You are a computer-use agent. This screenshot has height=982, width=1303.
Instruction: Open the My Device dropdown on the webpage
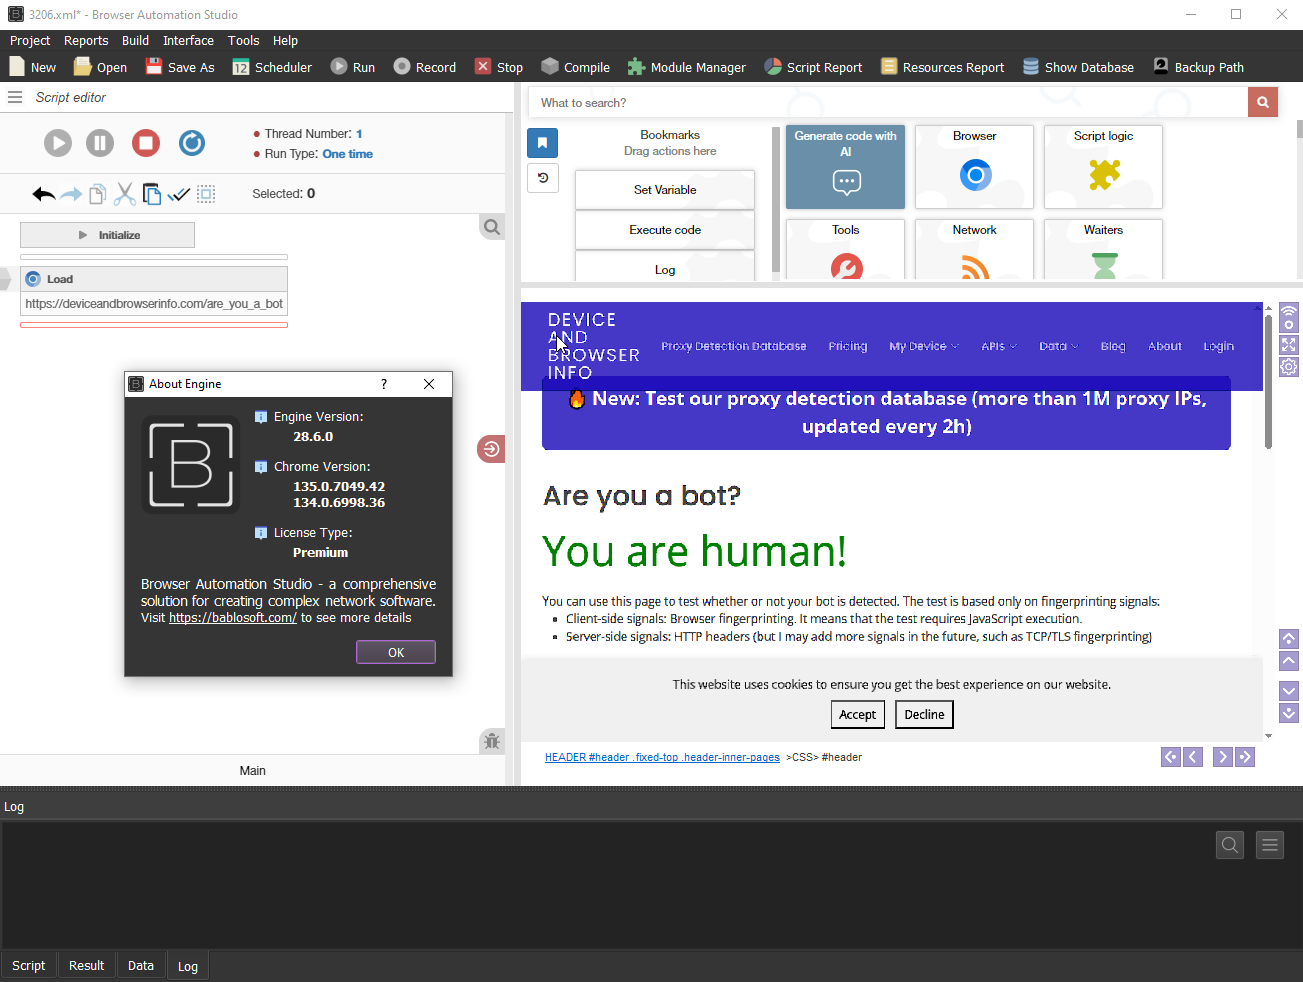[923, 346]
